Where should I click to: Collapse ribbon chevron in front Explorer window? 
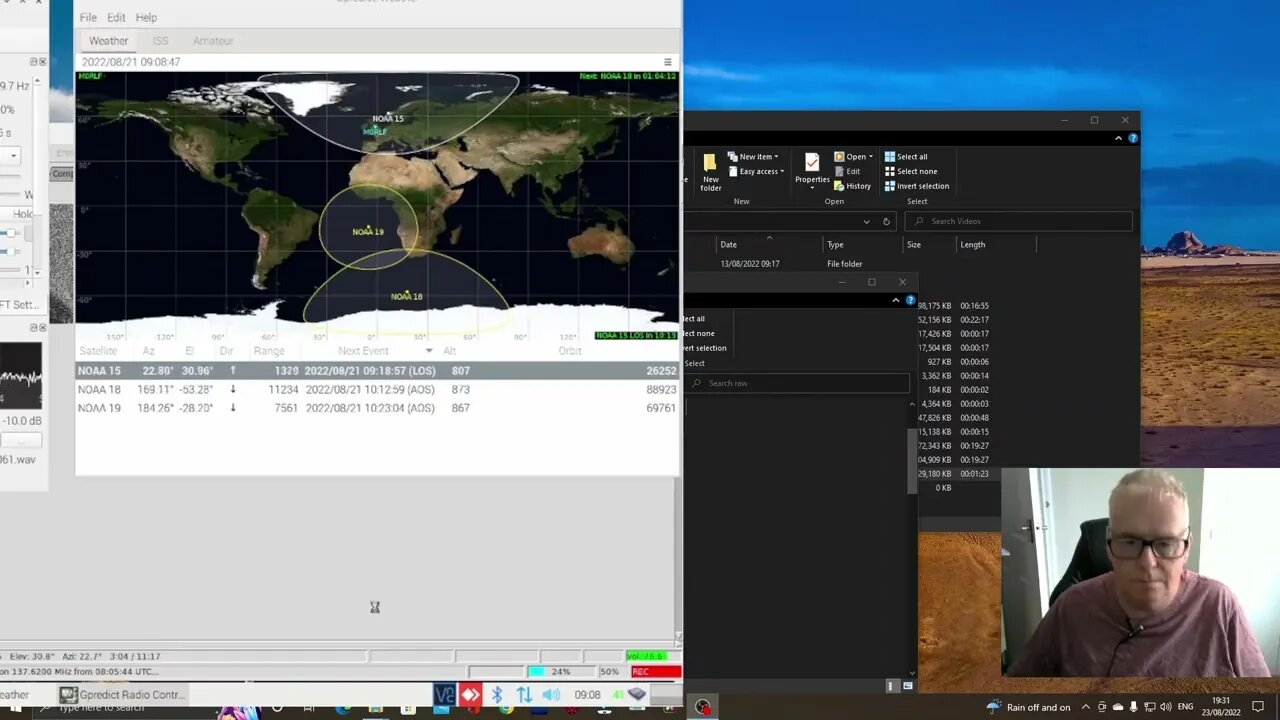[x=896, y=300]
